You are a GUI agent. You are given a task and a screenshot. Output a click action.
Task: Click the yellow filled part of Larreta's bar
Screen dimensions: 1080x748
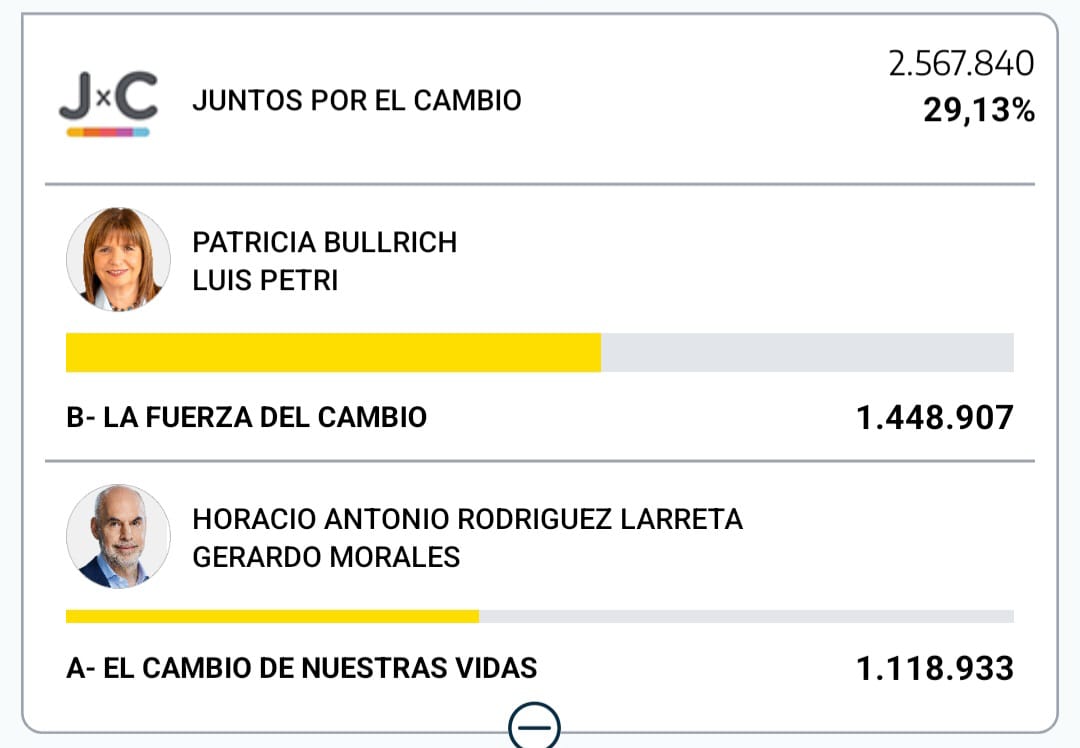click(272, 616)
